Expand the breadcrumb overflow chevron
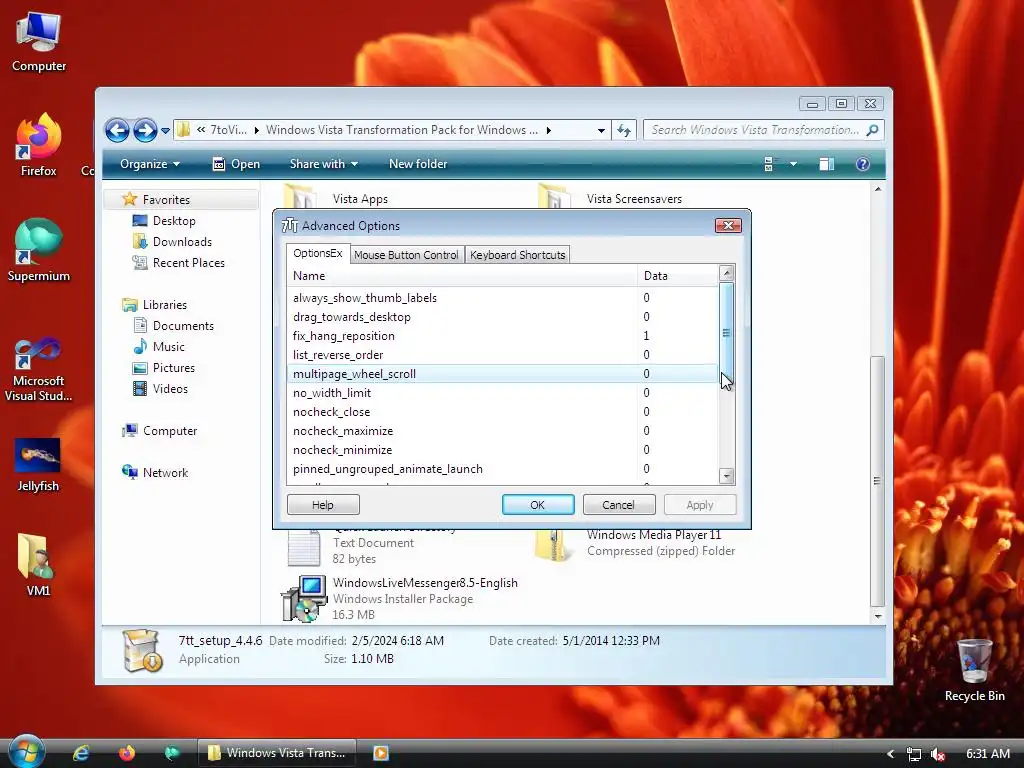Viewport: 1024px width, 768px height. point(201,129)
